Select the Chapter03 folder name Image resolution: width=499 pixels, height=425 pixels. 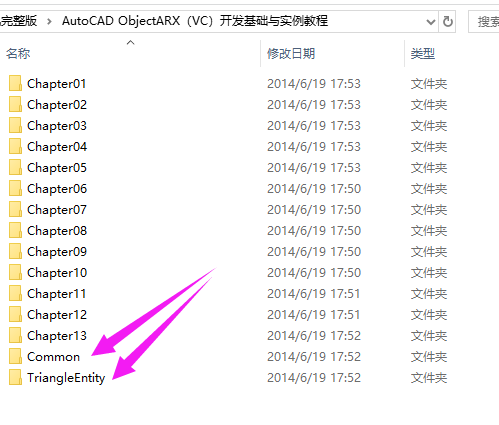tap(57, 126)
